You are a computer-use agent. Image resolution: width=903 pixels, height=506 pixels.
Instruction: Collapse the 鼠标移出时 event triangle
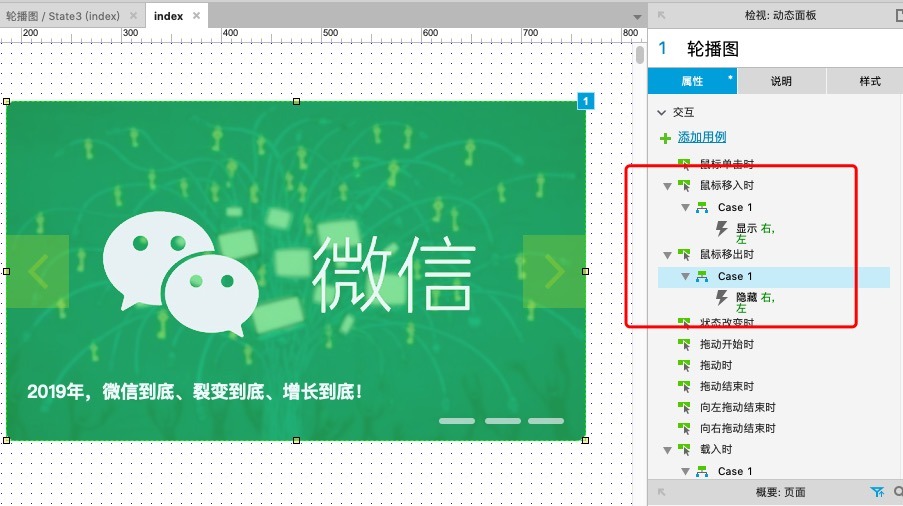(x=667, y=255)
